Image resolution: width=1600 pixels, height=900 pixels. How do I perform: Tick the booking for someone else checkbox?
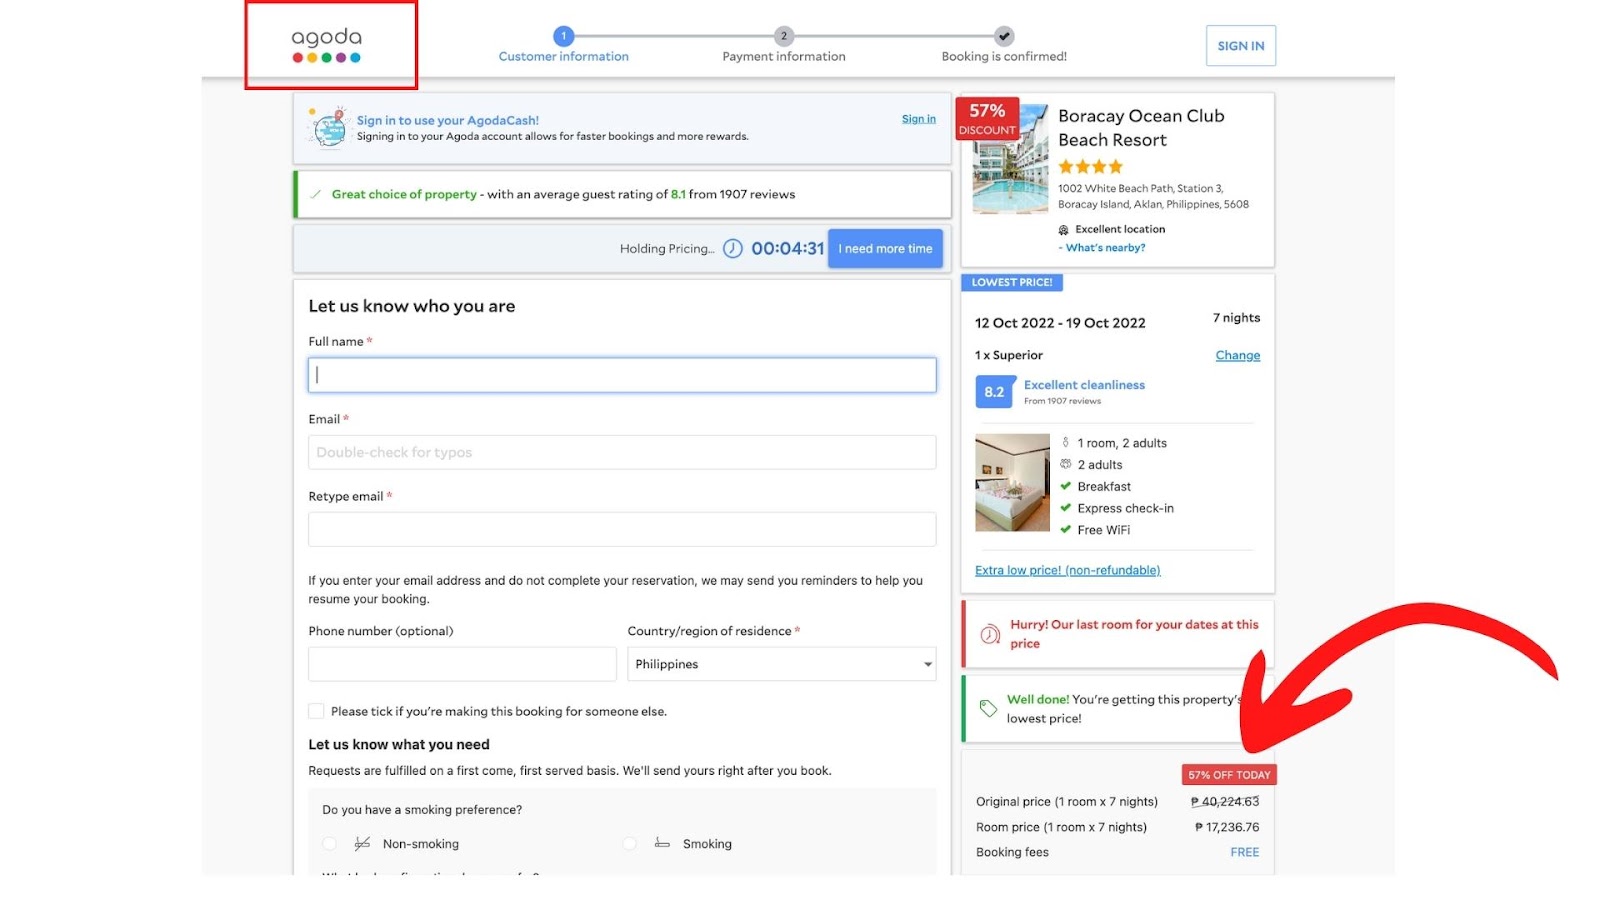point(316,711)
